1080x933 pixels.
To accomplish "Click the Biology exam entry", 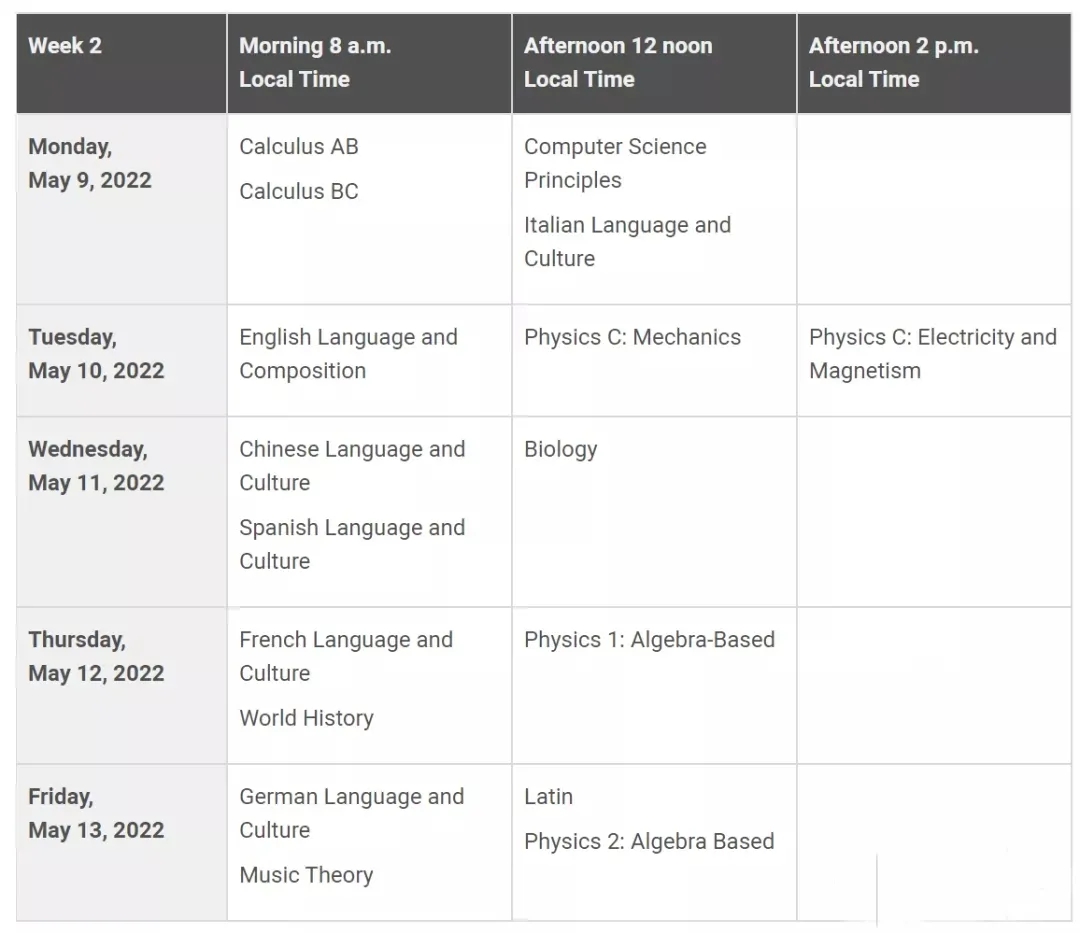I will pos(561,450).
